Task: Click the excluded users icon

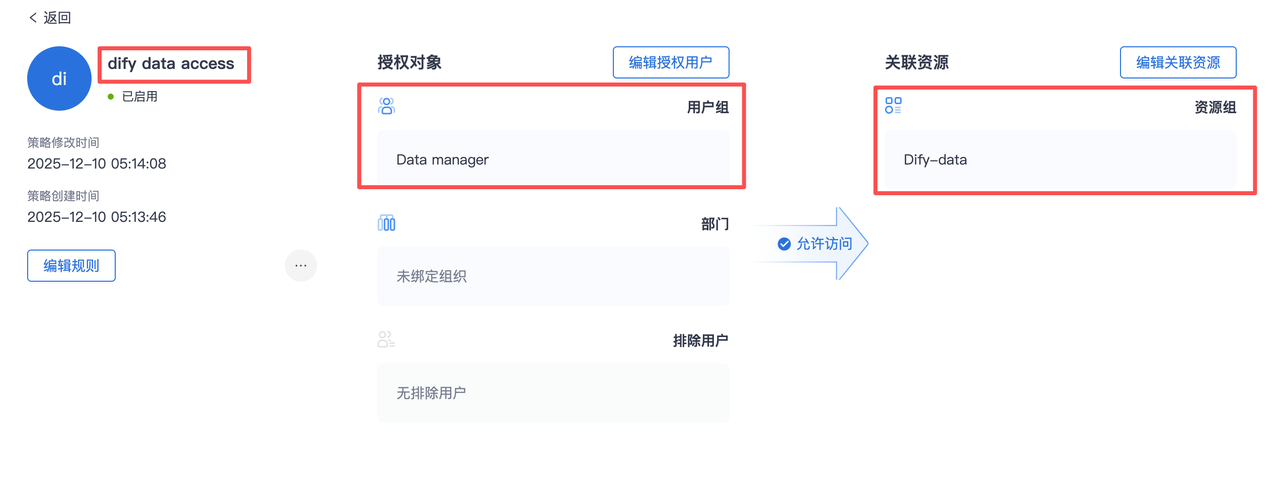Action: pos(387,340)
